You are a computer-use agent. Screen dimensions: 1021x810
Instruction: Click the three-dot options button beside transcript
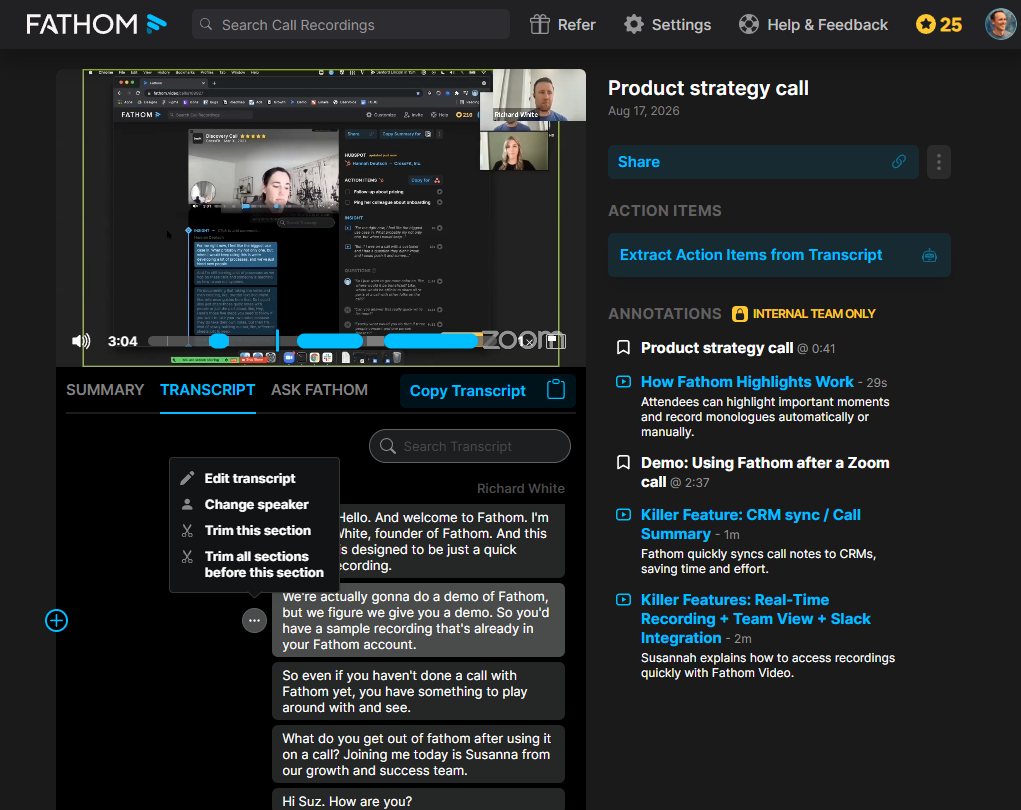[x=255, y=621]
